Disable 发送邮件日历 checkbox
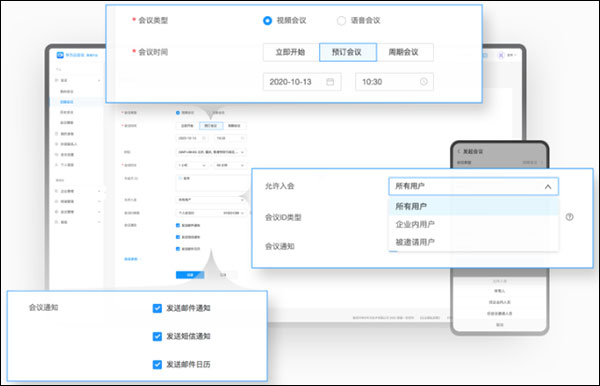Image resolution: width=600 pixels, height=386 pixels. click(157, 365)
